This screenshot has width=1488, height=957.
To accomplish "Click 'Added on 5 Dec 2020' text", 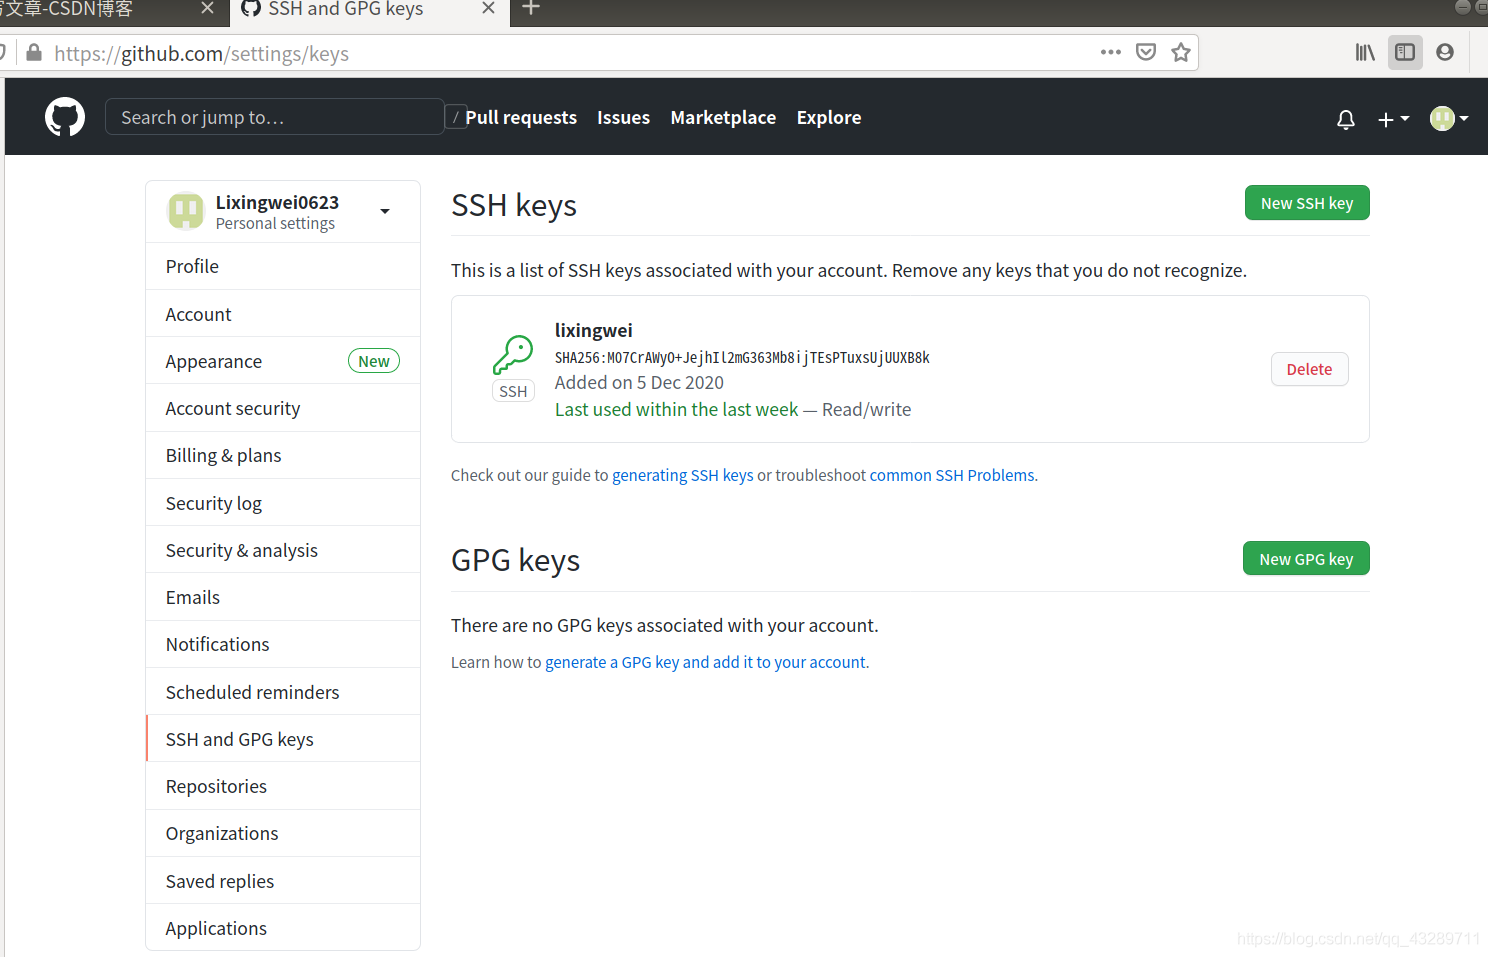I will (x=639, y=382).
